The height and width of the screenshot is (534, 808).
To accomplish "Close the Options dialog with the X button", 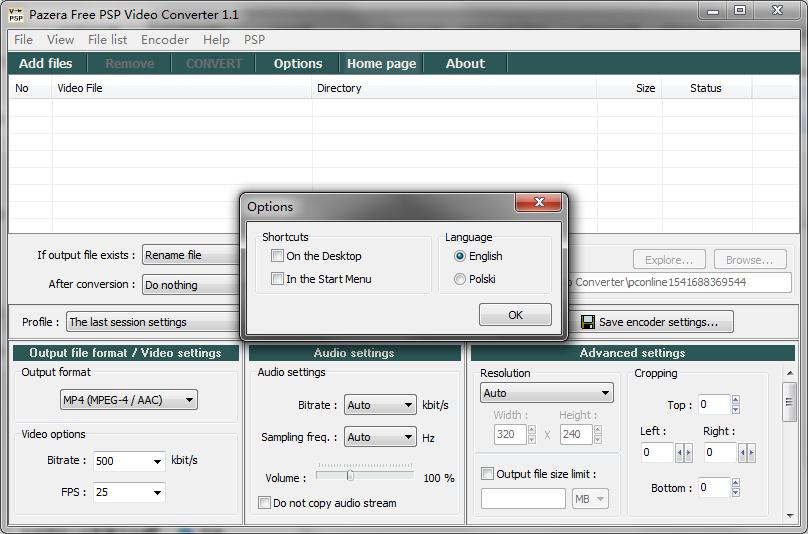I will pyautogui.click(x=538, y=203).
